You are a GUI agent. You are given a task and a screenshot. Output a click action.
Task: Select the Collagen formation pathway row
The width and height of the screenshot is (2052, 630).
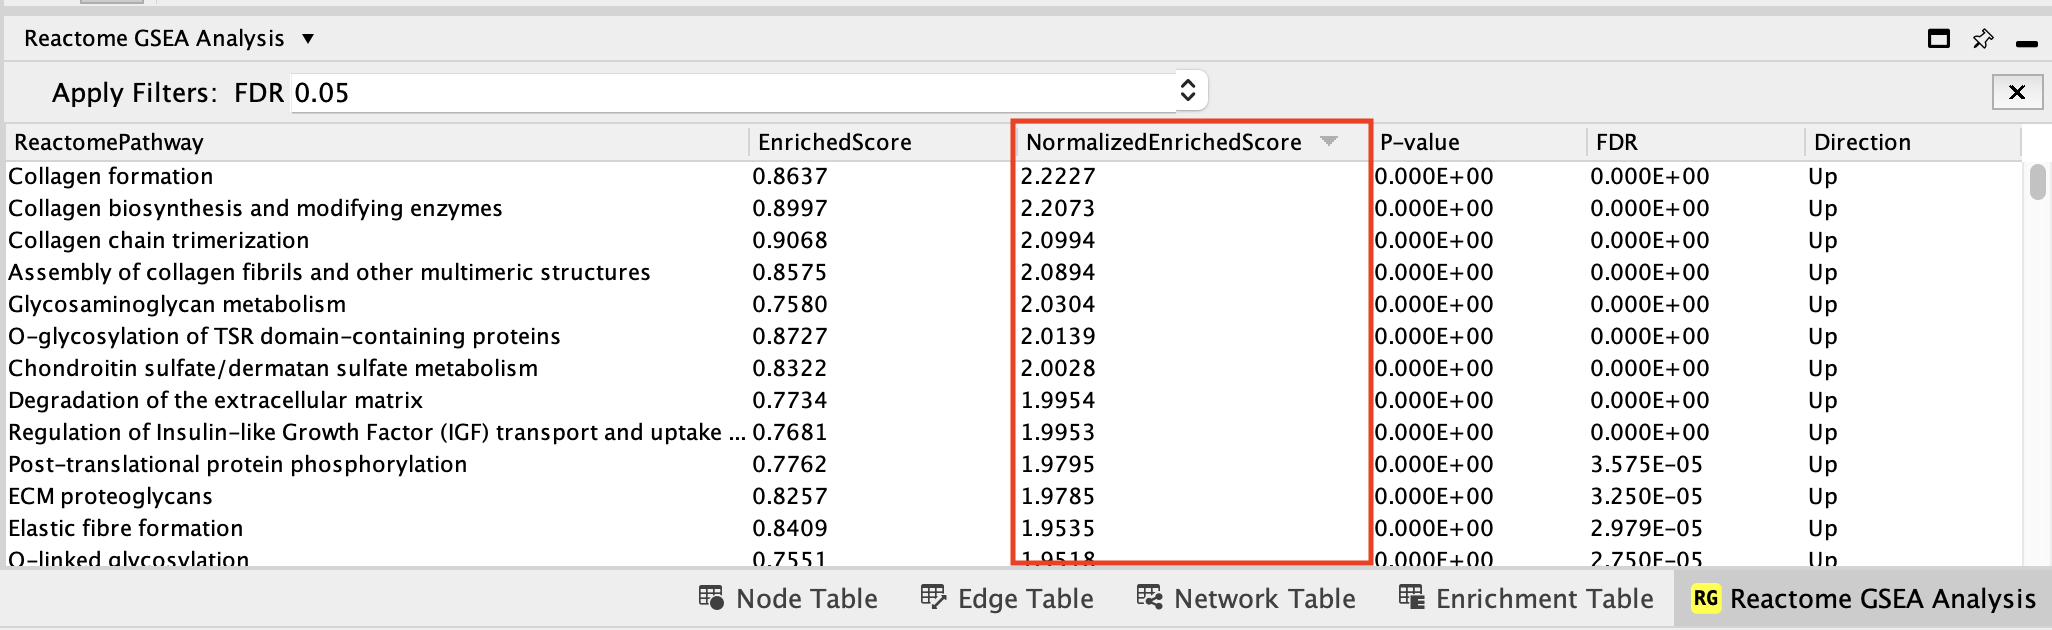pos(111,176)
